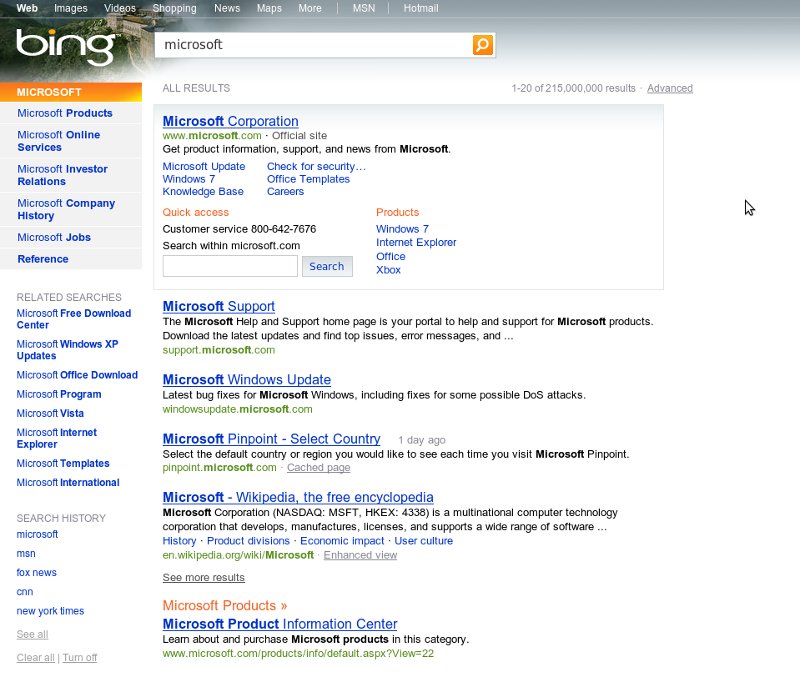Open Enhanced view for Wikipedia result
Screen dimensions: 800x677
pos(360,555)
